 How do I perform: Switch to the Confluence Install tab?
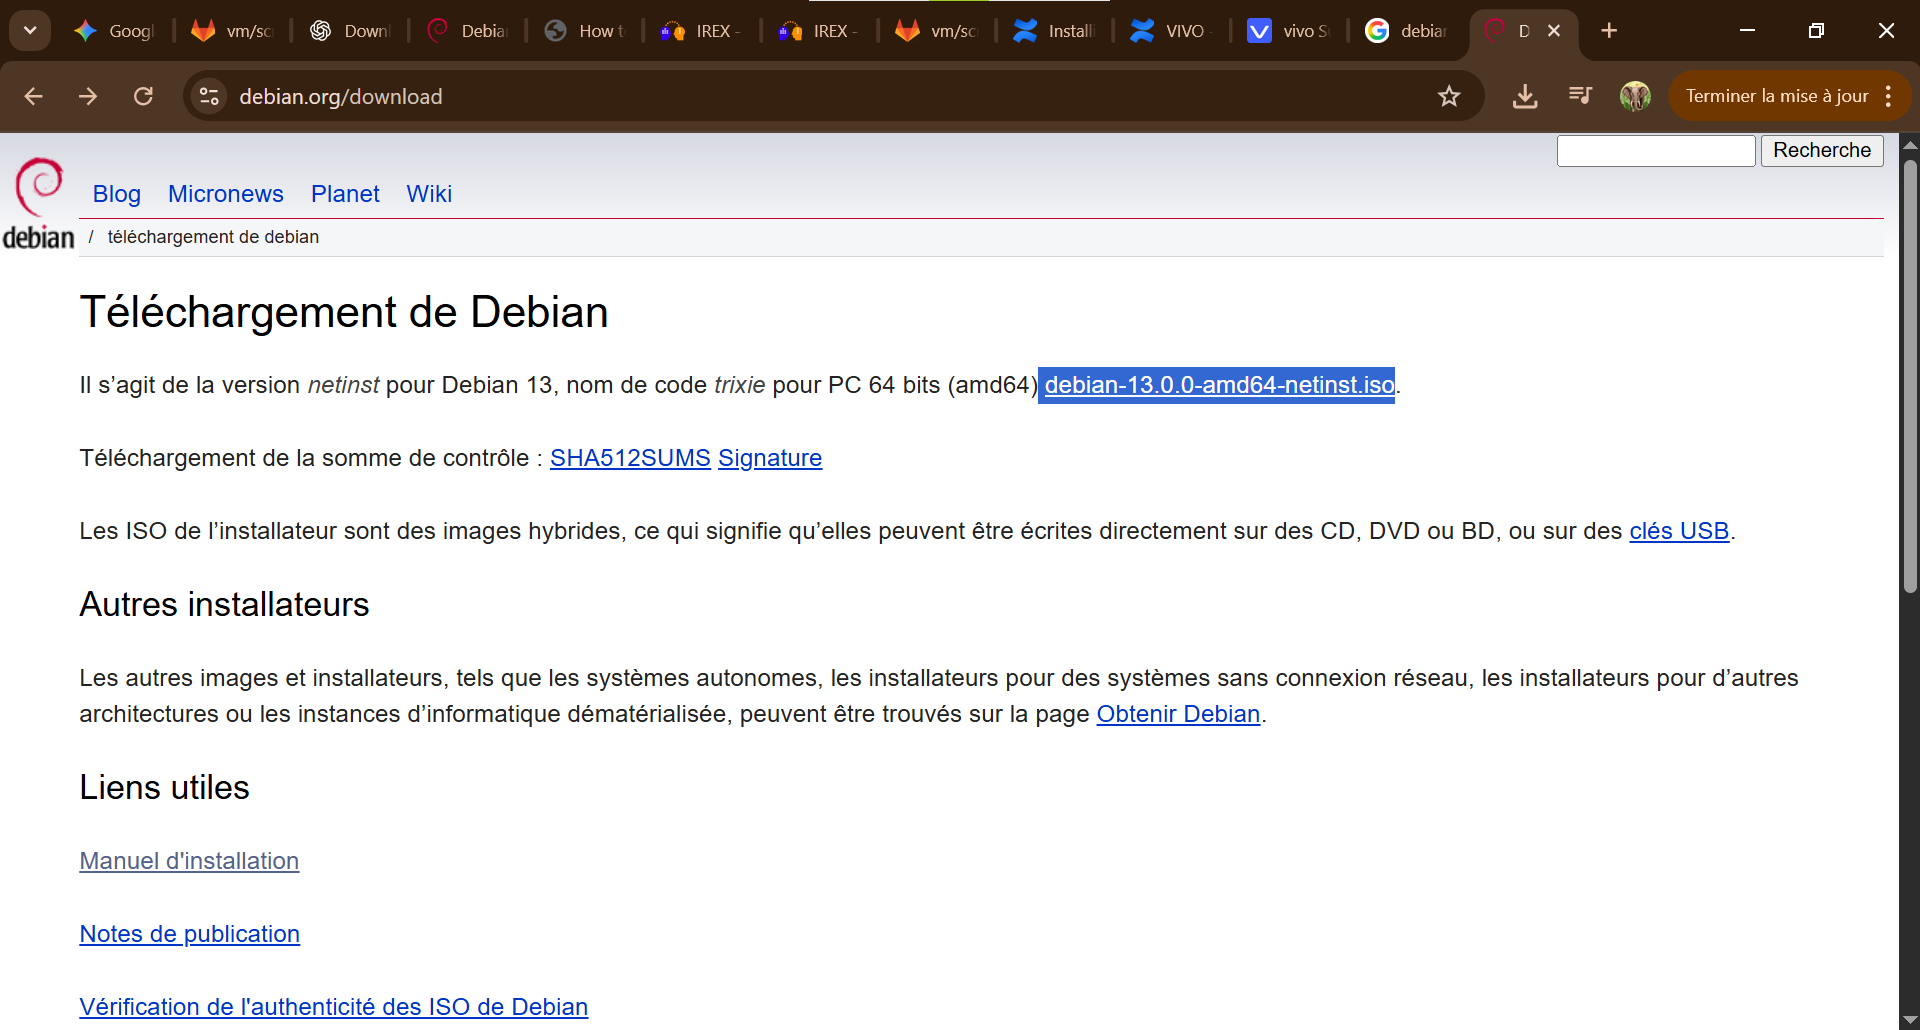(1053, 31)
